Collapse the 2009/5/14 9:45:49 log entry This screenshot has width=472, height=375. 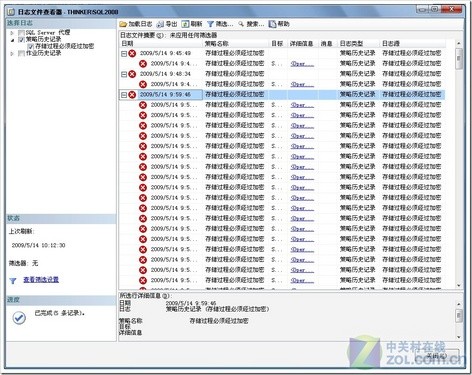click(x=124, y=54)
